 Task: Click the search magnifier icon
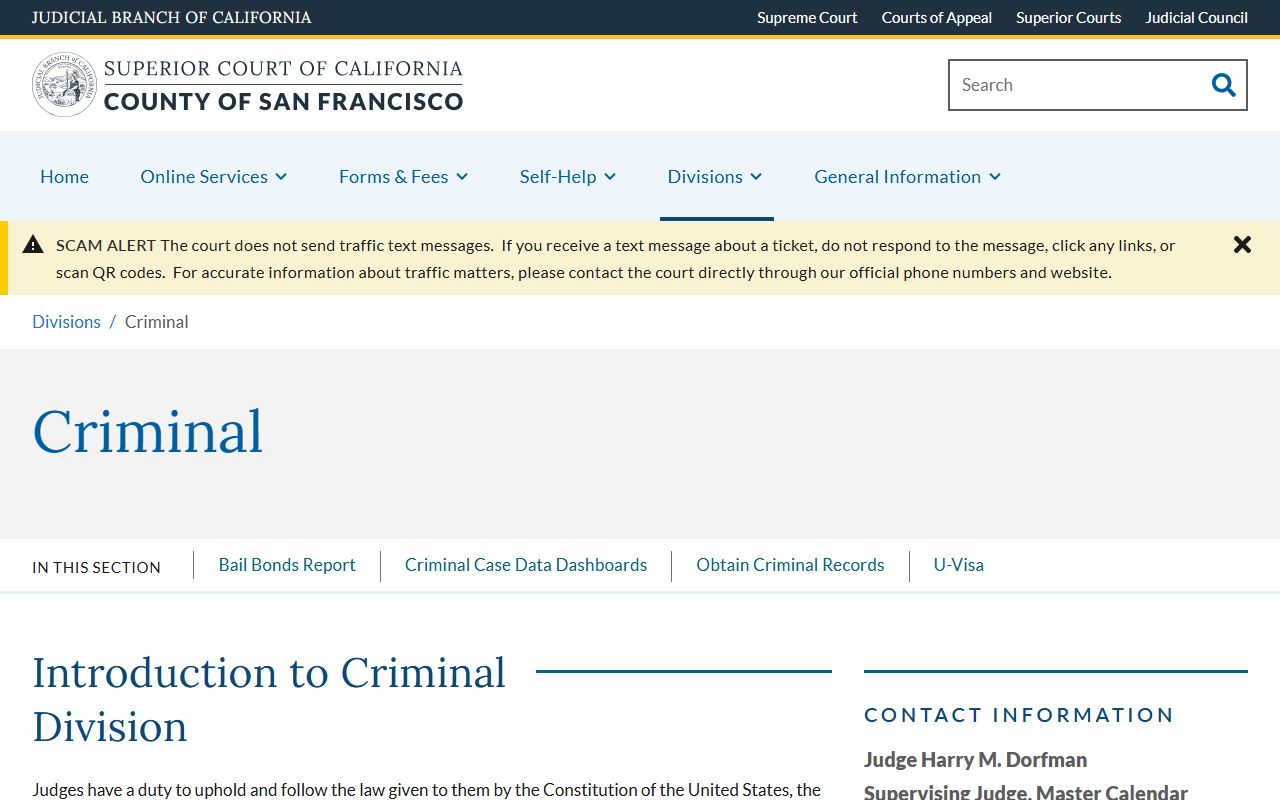pos(1223,85)
